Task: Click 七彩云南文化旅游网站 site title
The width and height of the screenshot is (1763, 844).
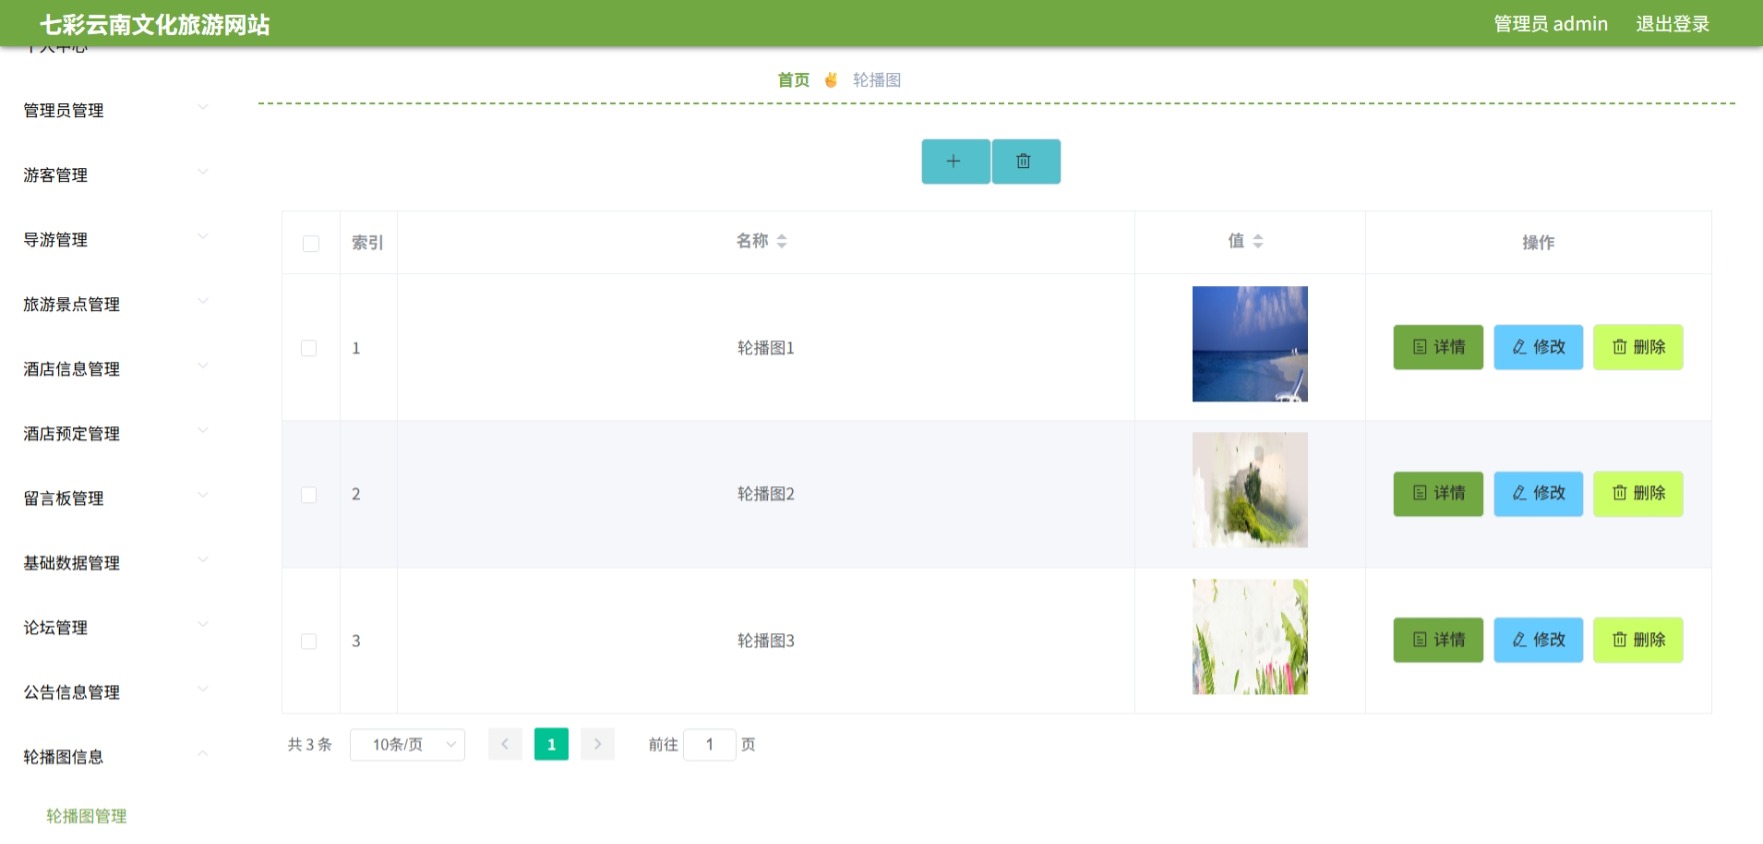Action: click(154, 25)
